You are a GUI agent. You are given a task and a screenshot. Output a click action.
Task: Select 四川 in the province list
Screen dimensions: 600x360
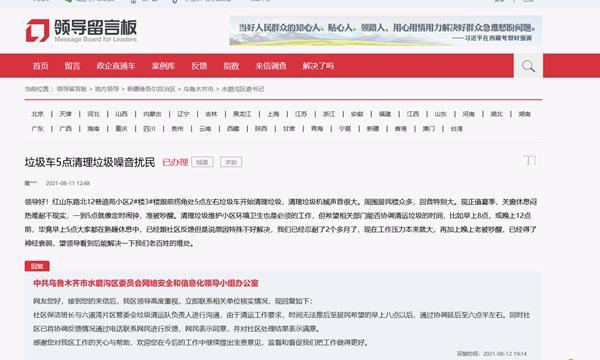click(x=149, y=129)
